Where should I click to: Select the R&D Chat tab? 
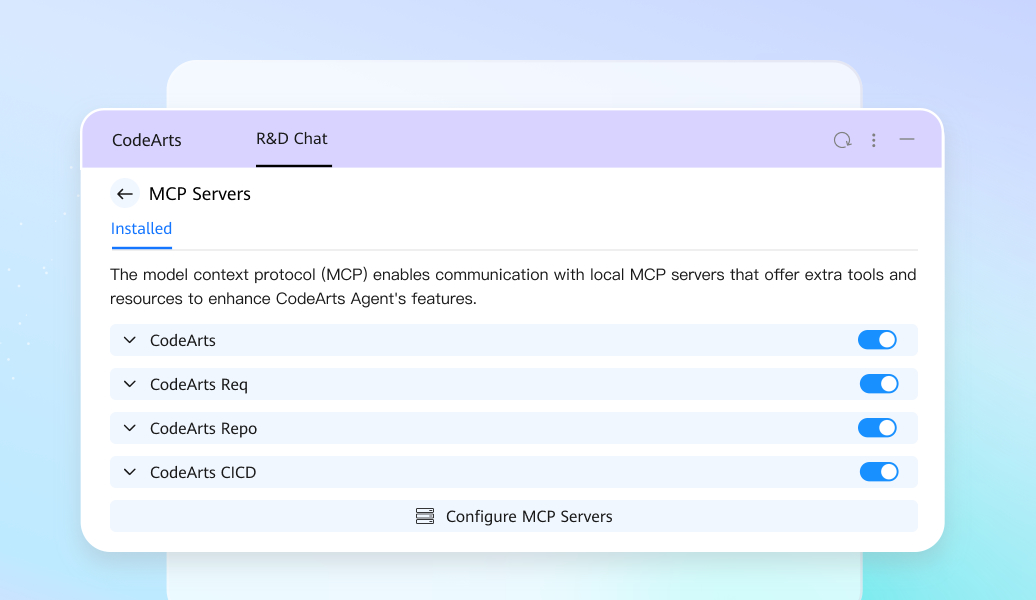[292, 139]
